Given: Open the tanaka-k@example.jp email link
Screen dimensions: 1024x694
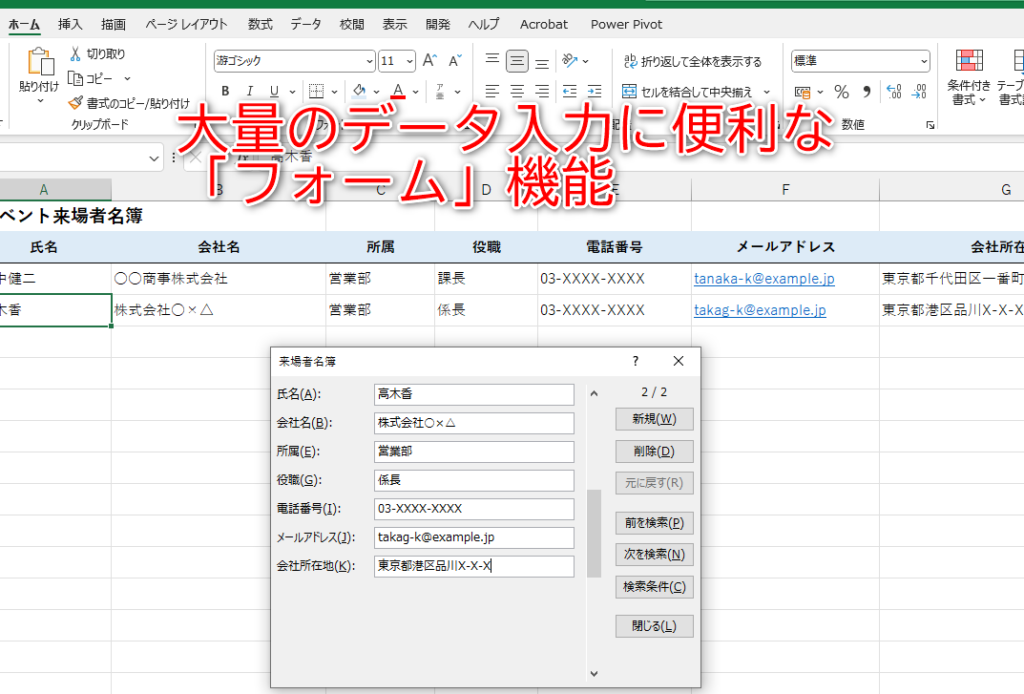Looking at the screenshot, I should pyautogui.click(x=764, y=279).
